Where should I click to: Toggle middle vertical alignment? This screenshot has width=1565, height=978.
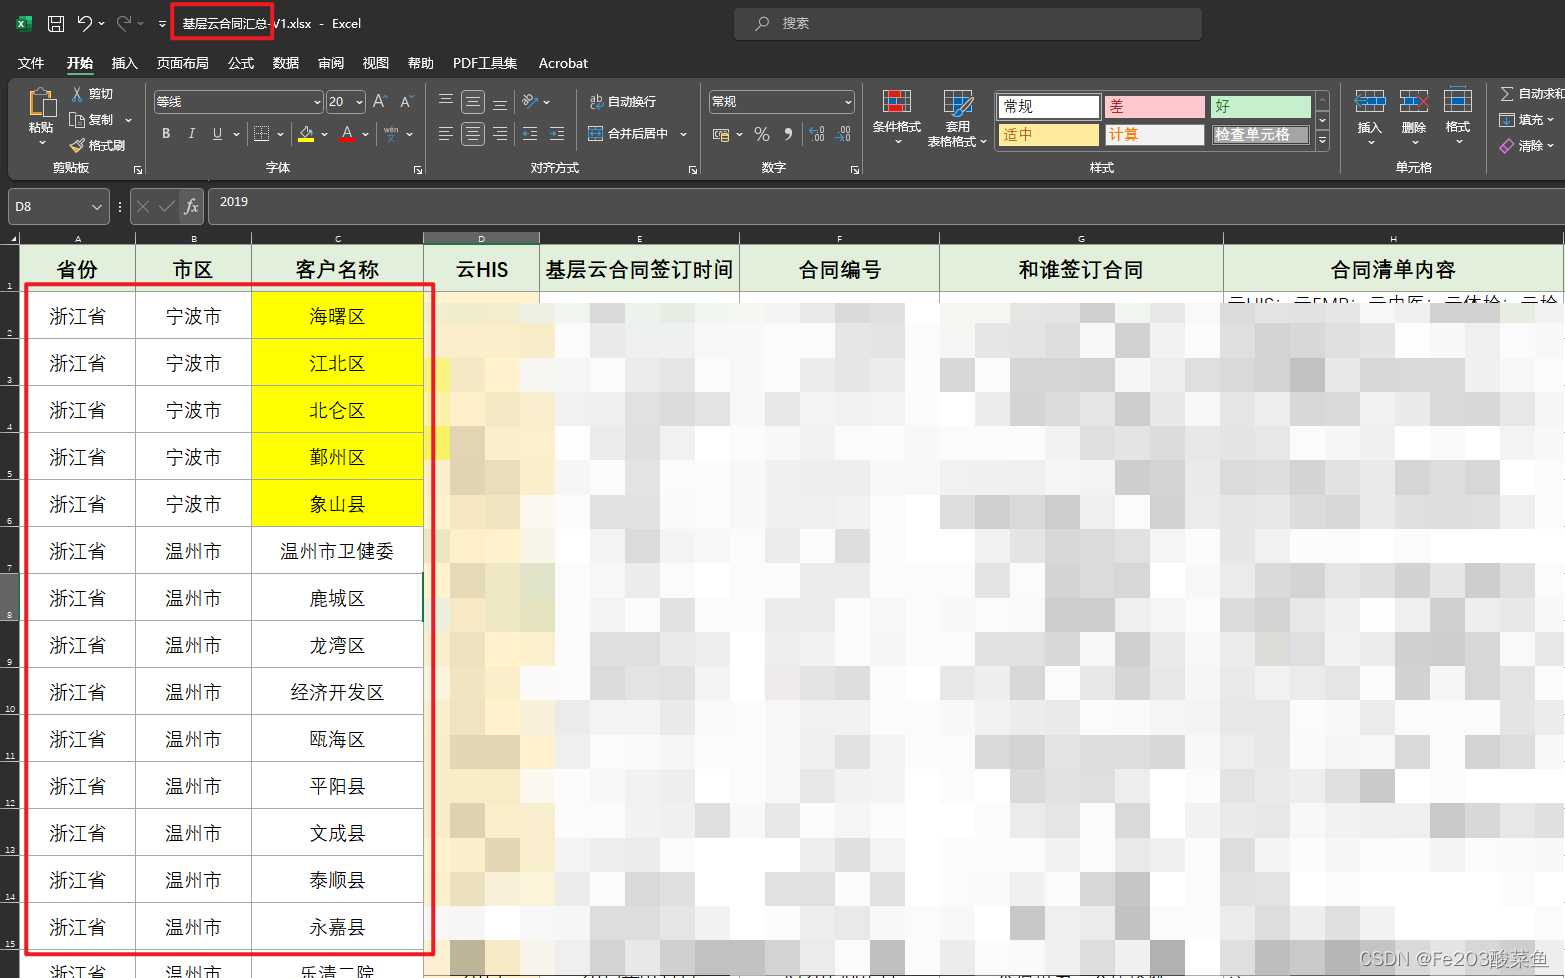tap(473, 102)
